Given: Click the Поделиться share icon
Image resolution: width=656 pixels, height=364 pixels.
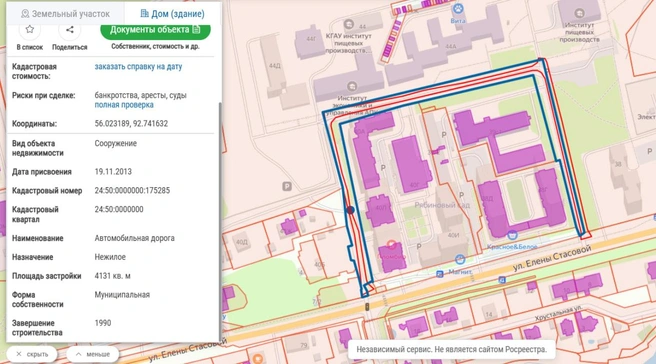Looking at the screenshot, I should pos(69,29).
